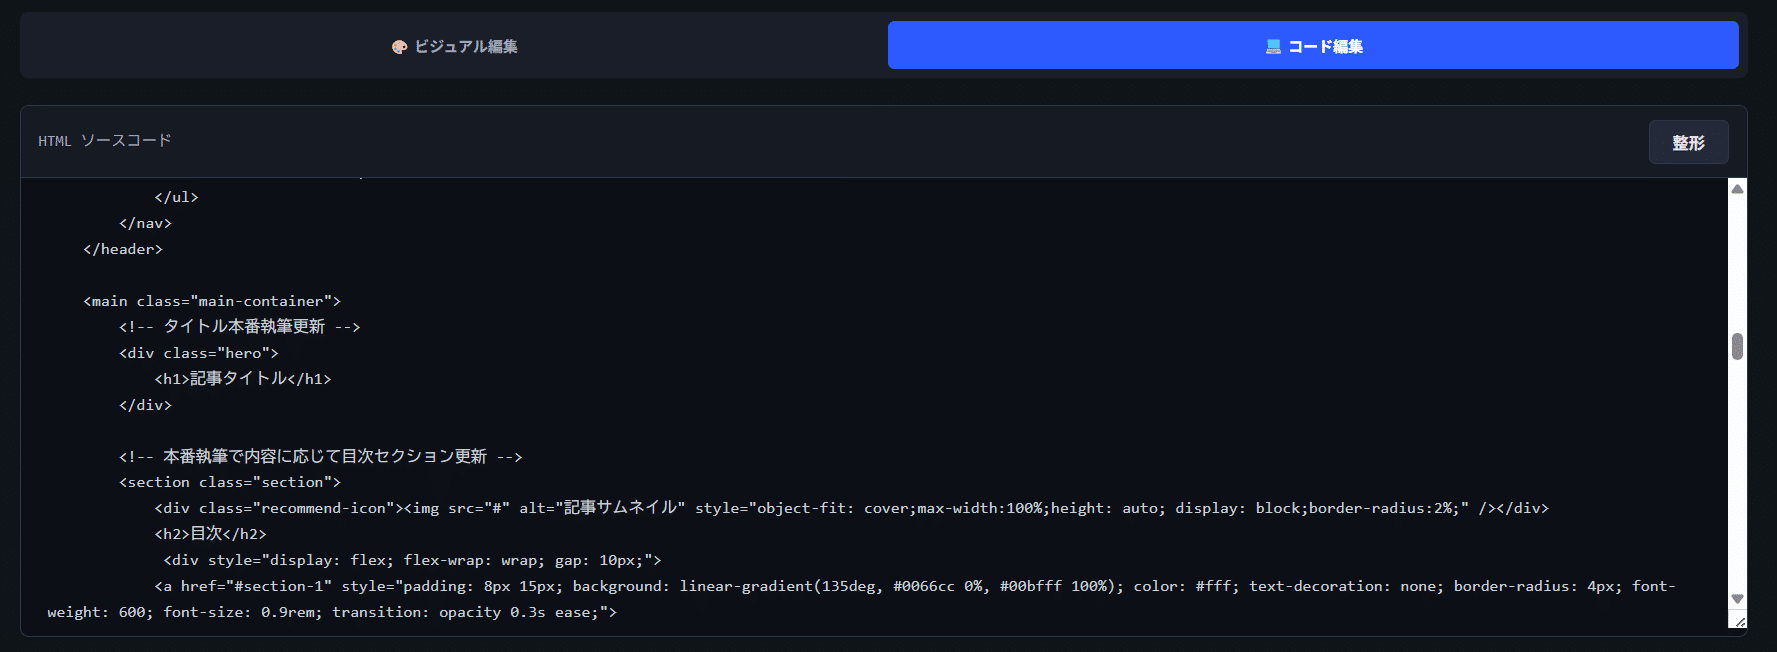Click the laptop icon beside コード編集
Screen dimensions: 1777x652
click(1273, 47)
